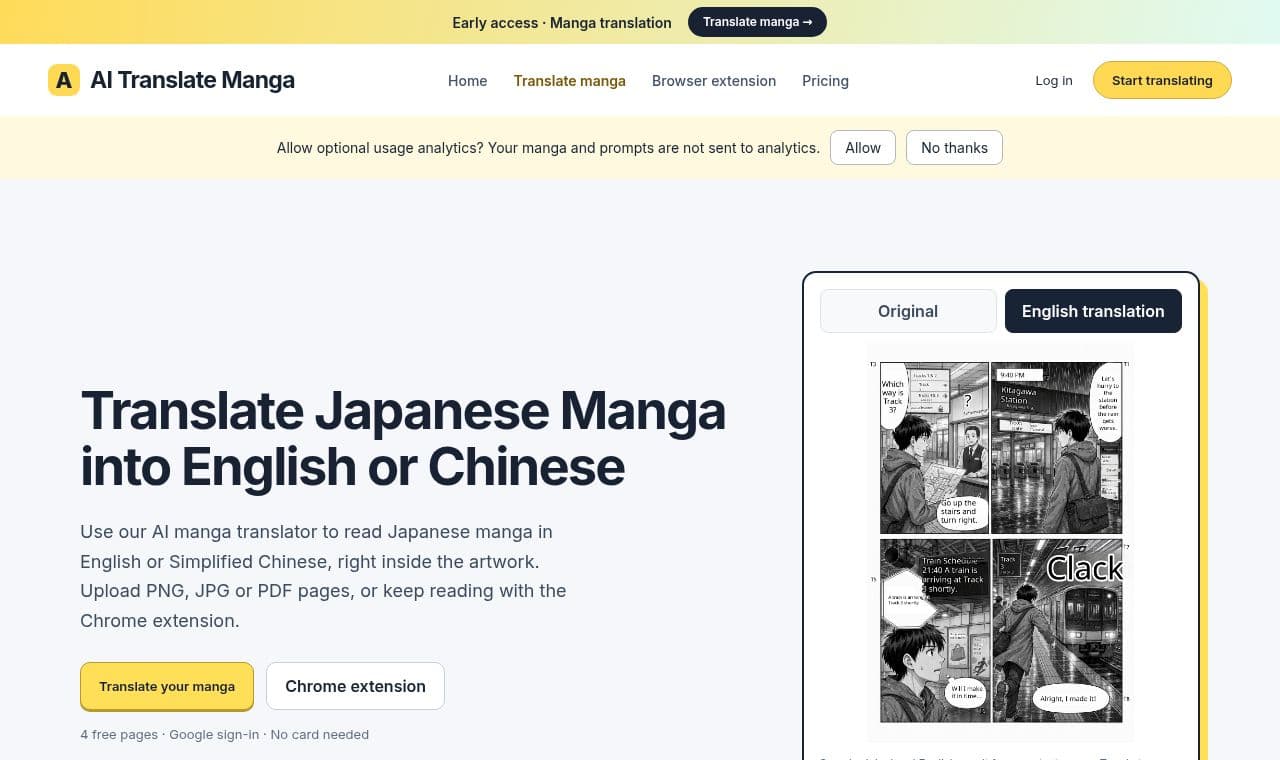Open the Translate manga nav item
The height and width of the screenshot is (760, 1280).
[x=570, y=81]
